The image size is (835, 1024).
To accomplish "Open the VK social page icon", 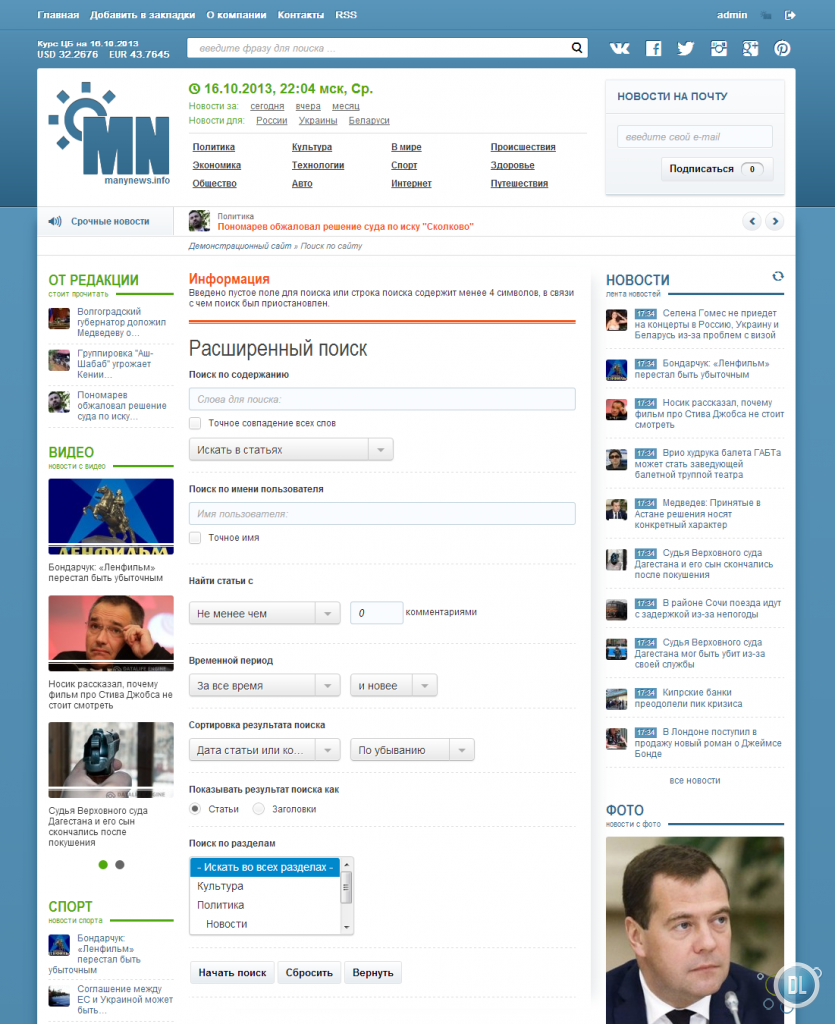I will click(620, 48).
